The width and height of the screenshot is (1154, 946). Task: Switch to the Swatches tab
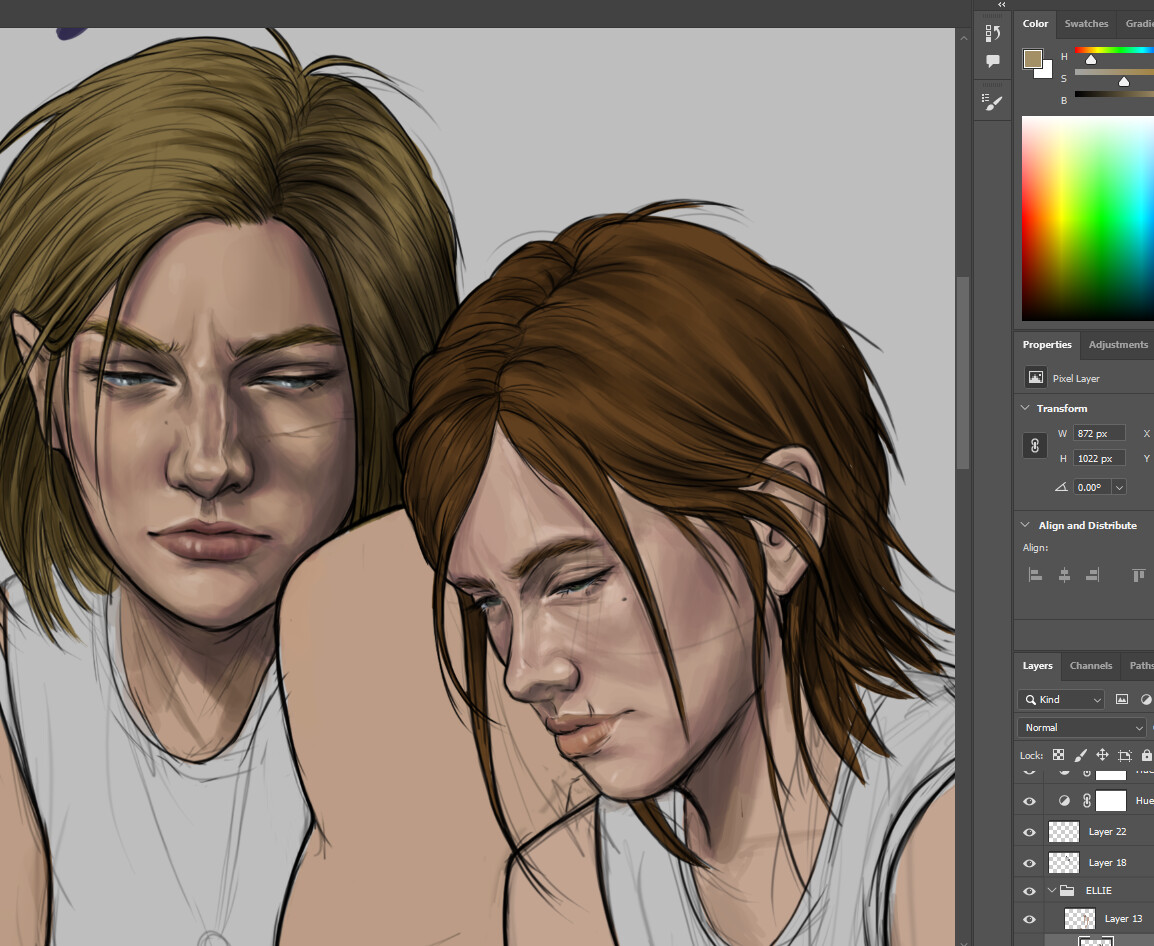[x=1086, y=24]
